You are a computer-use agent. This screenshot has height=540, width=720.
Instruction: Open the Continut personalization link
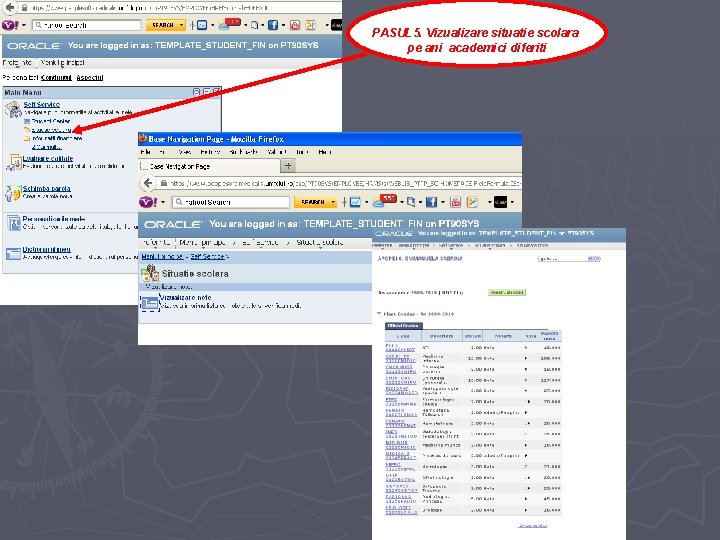point(56,77)
